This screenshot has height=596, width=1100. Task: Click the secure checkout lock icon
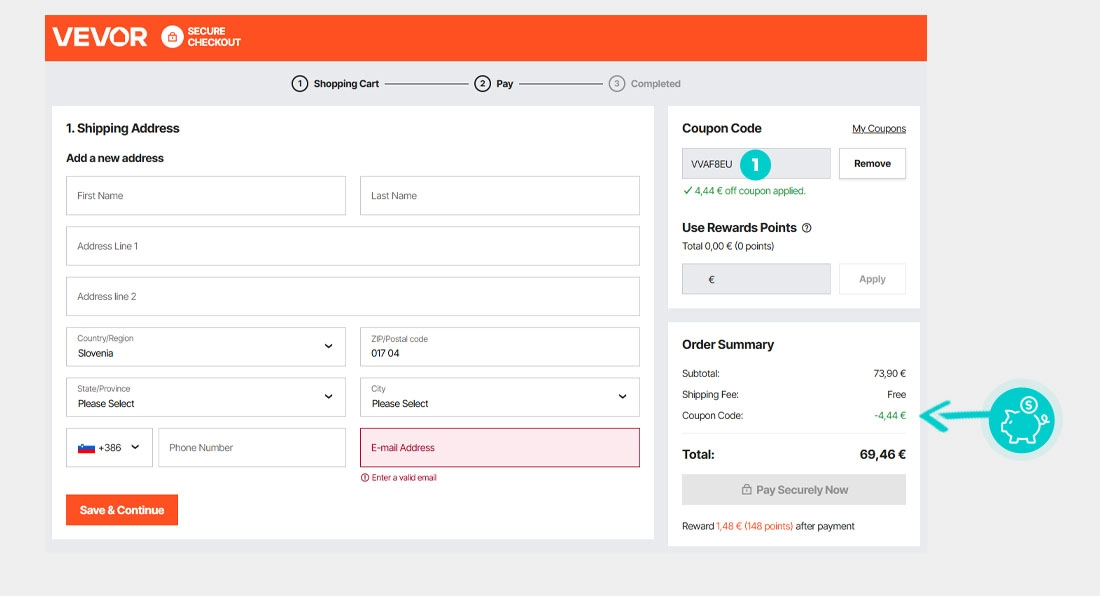pos(172,36)
